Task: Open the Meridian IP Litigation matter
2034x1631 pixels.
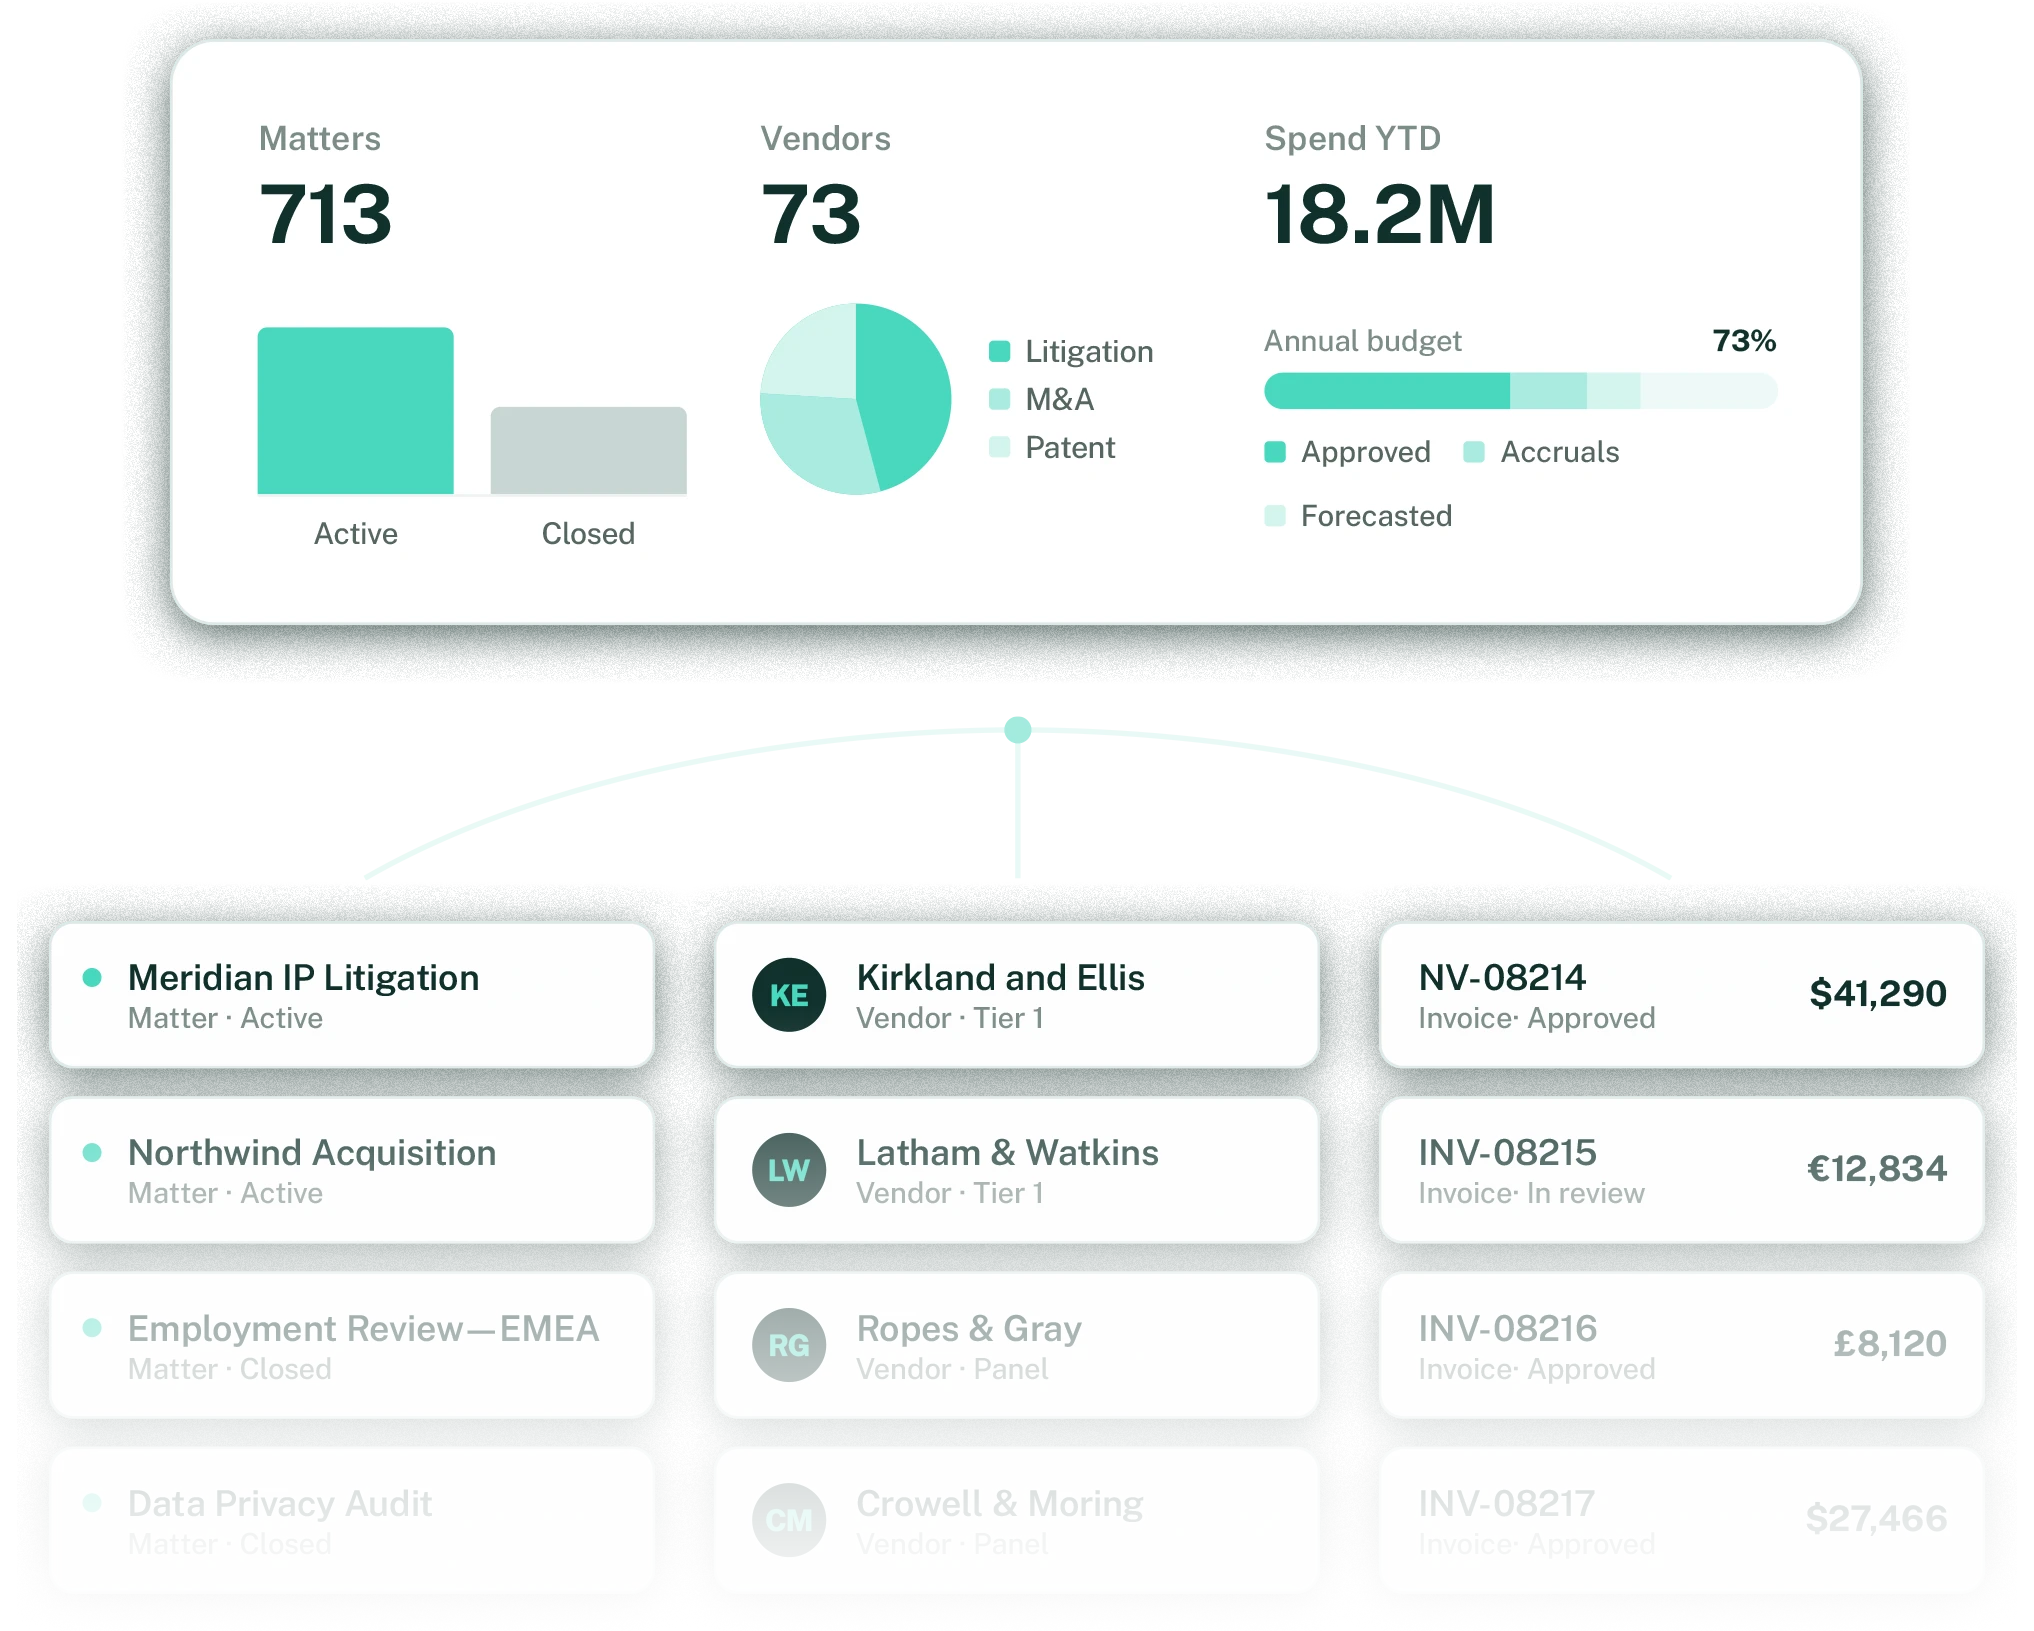Action: tap(352, 995)
